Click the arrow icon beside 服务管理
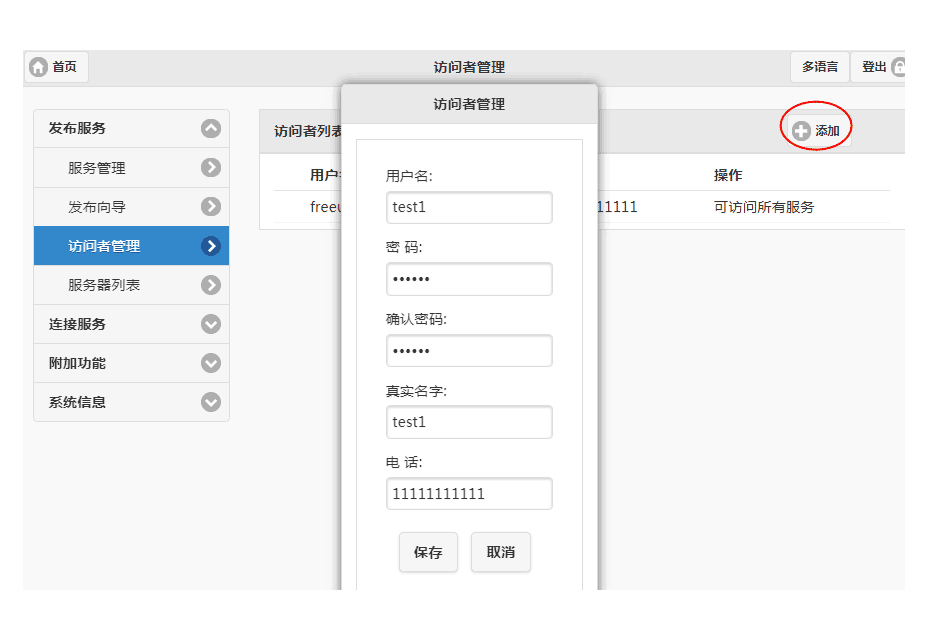 coord(210,168)
